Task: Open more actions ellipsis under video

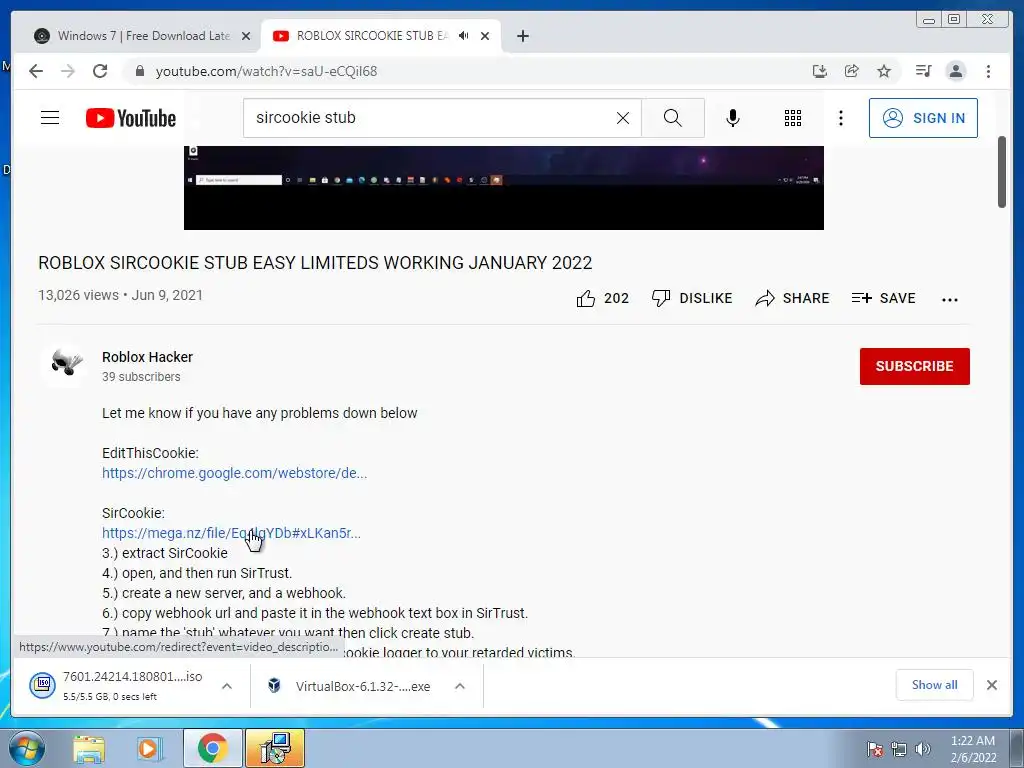Action: (x=950, y=300)
